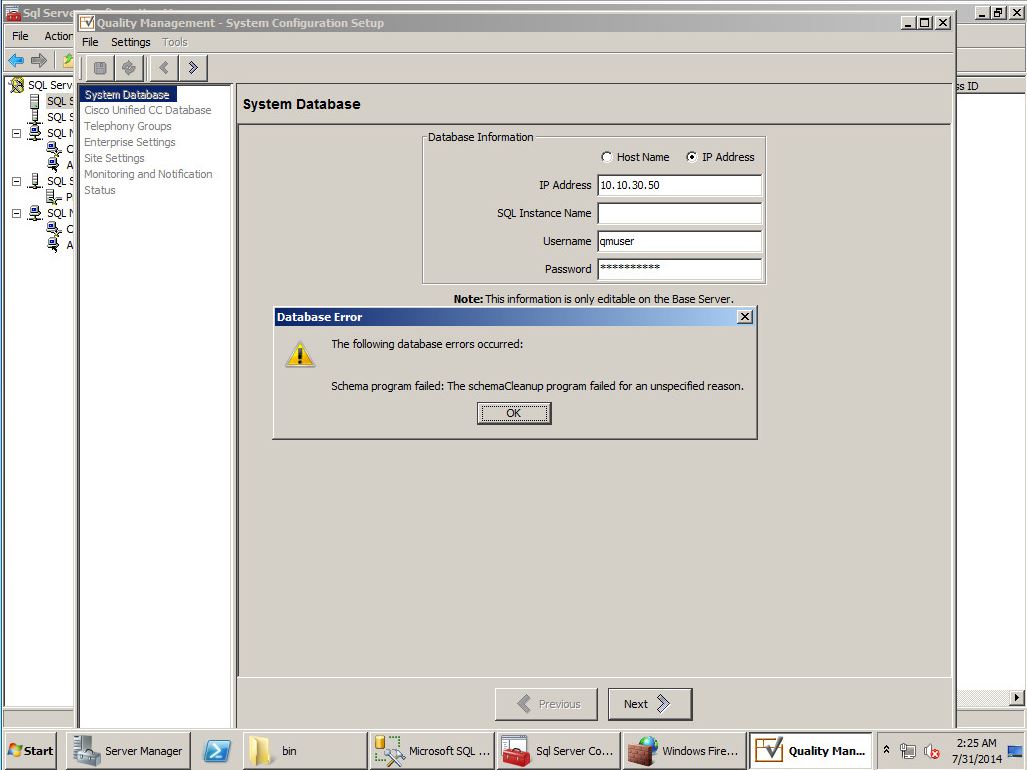The image size is (1027, 770).
Task: Click the SQL Instance Name field
Action: [x=680, y=213]
